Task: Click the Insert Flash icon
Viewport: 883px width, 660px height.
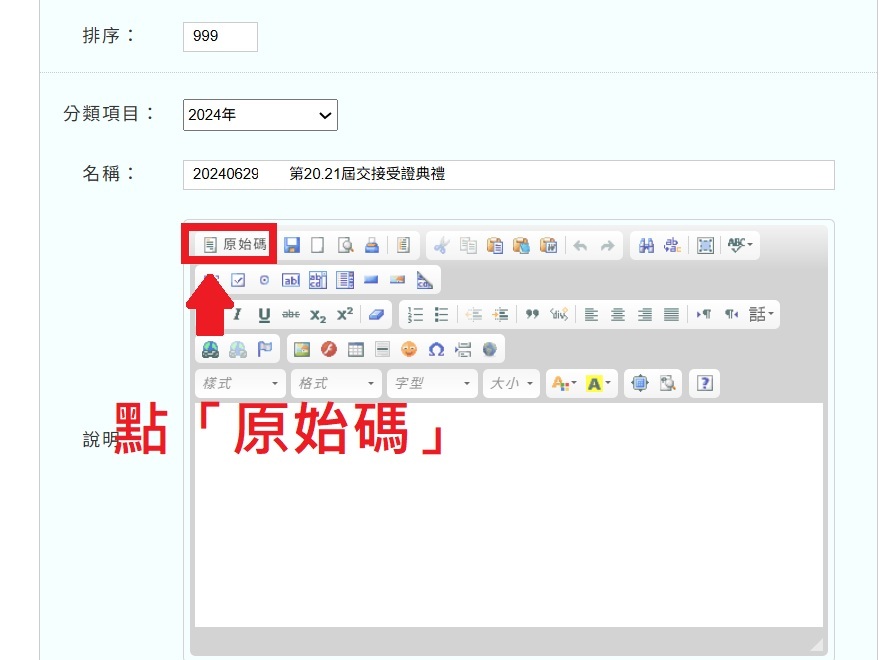Action: point(329,350)
